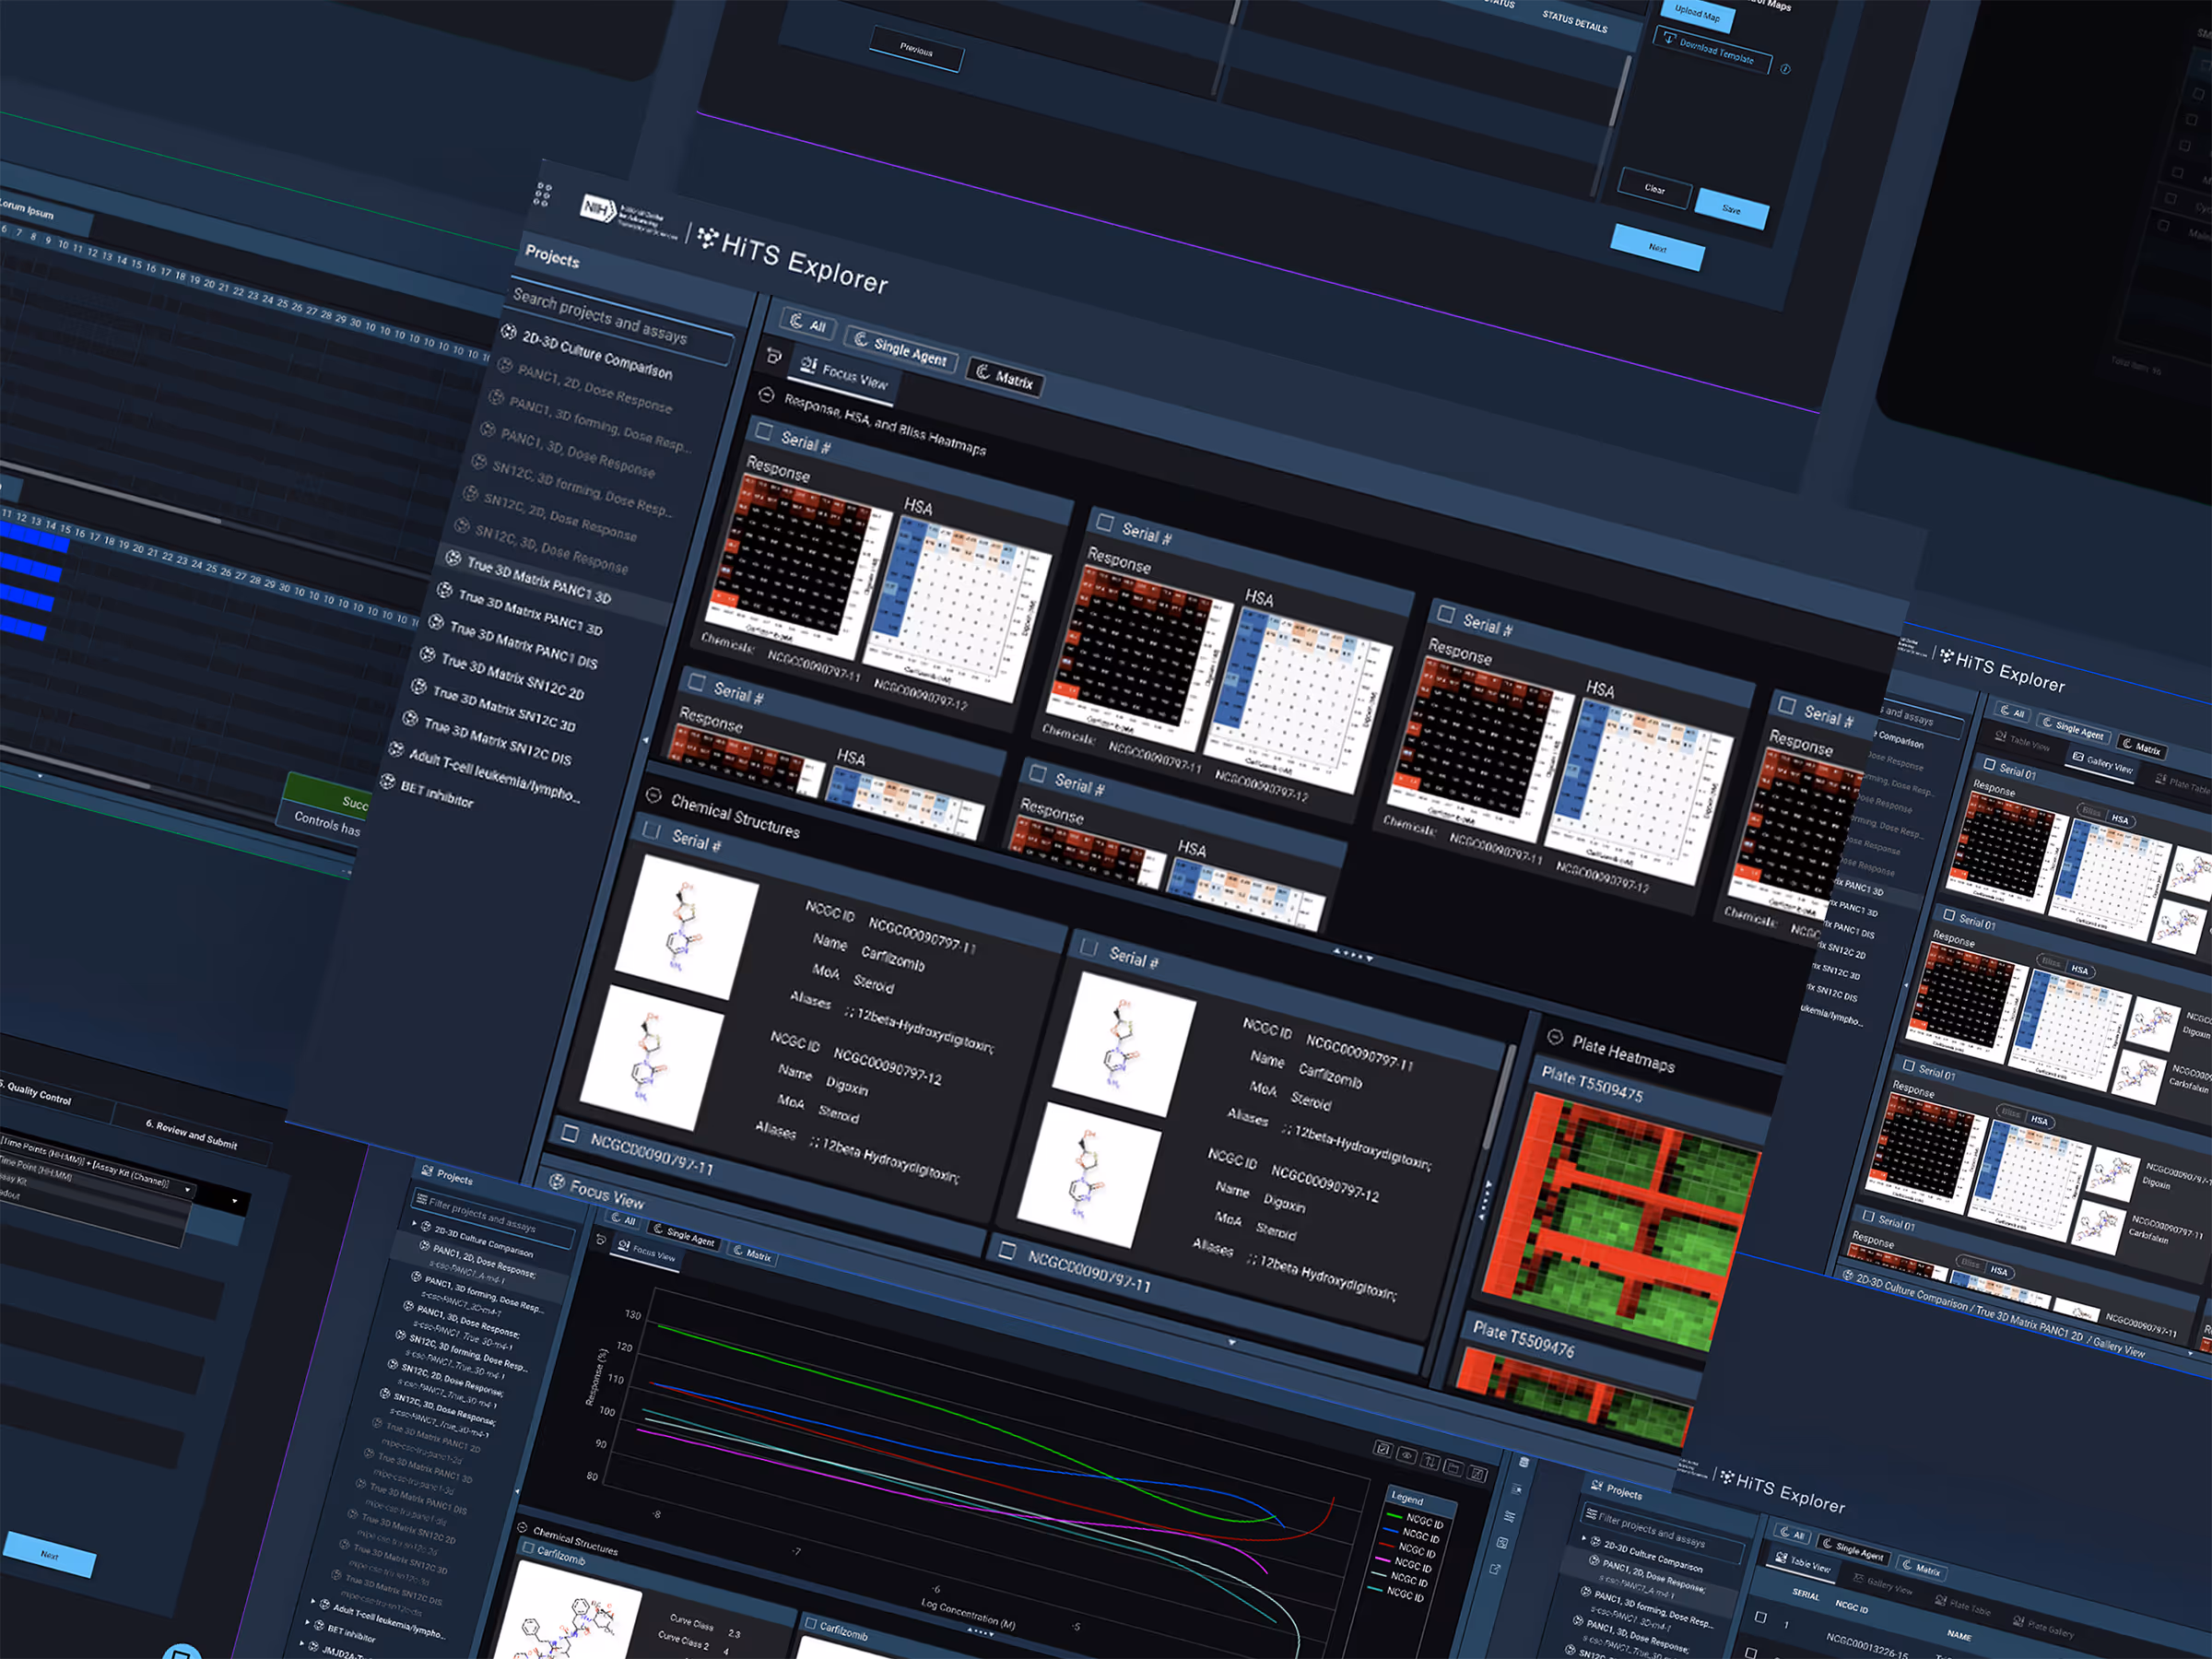The height and width of the screenshot is (1659, 2212).
Task: Click the Projects icon in the Table View window
Action: 1595,1487
